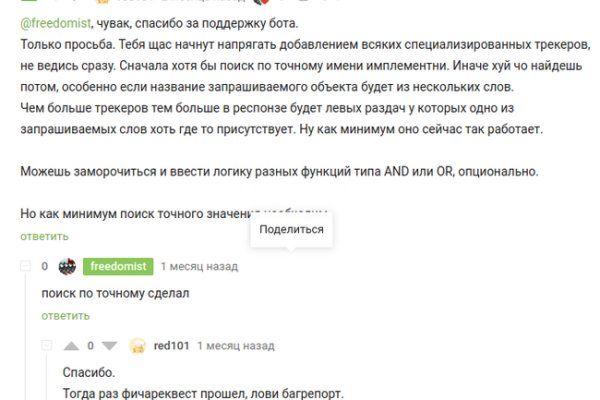This screenshot has width=600, height=400.
Task: Click the text 'поиск по точному сделал'
Action: [115, 294]
